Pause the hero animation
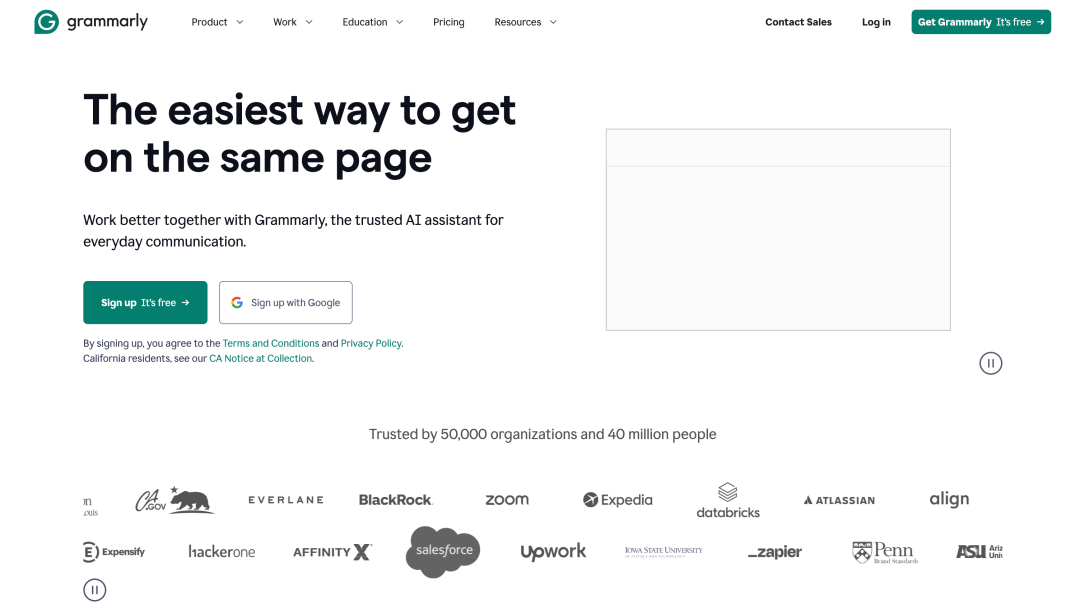The width and height of the screenshot is (1080, 613). pyautogui.click(x=990, y=363)
